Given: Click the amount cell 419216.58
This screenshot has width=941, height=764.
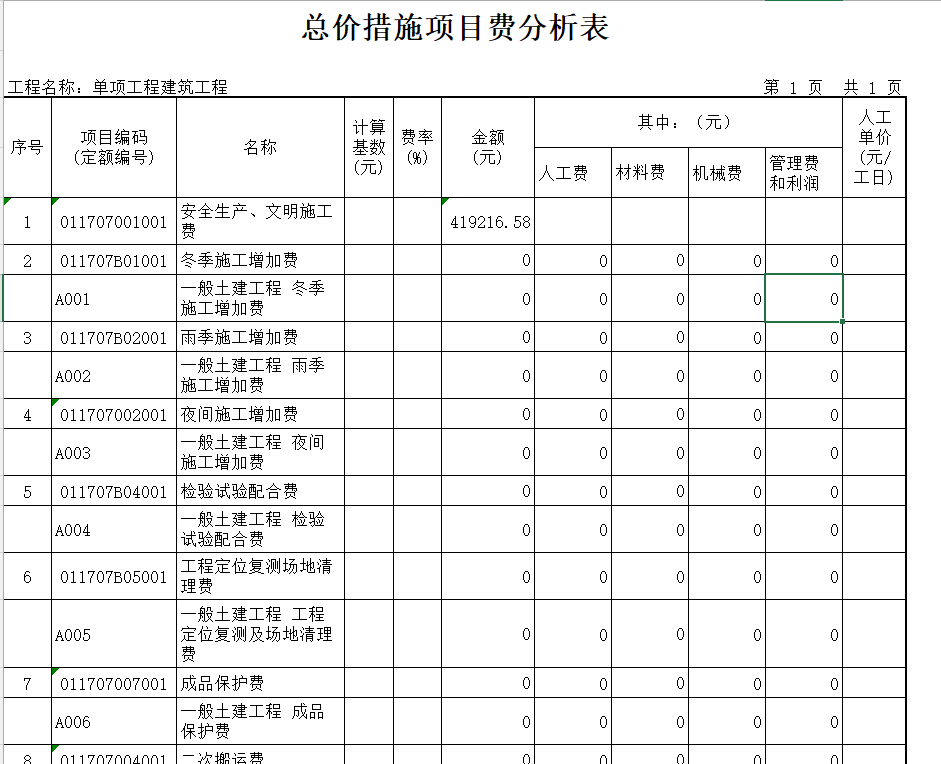Looking at the screenshot, I should pos(488,221).
